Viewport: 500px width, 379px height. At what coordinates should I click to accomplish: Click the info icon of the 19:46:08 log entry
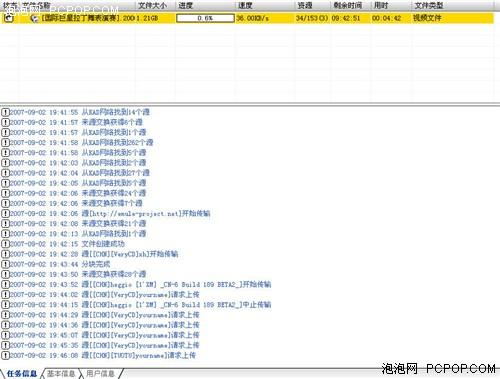pos(5,355)
